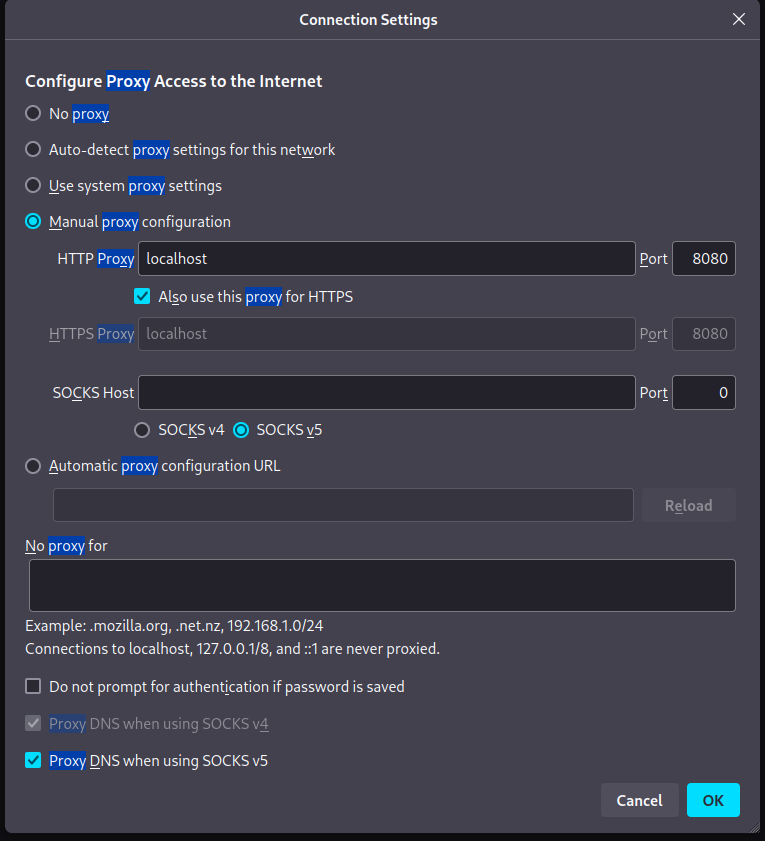Uncheck Also use this proxy for HTTPS

coord(142,297)
